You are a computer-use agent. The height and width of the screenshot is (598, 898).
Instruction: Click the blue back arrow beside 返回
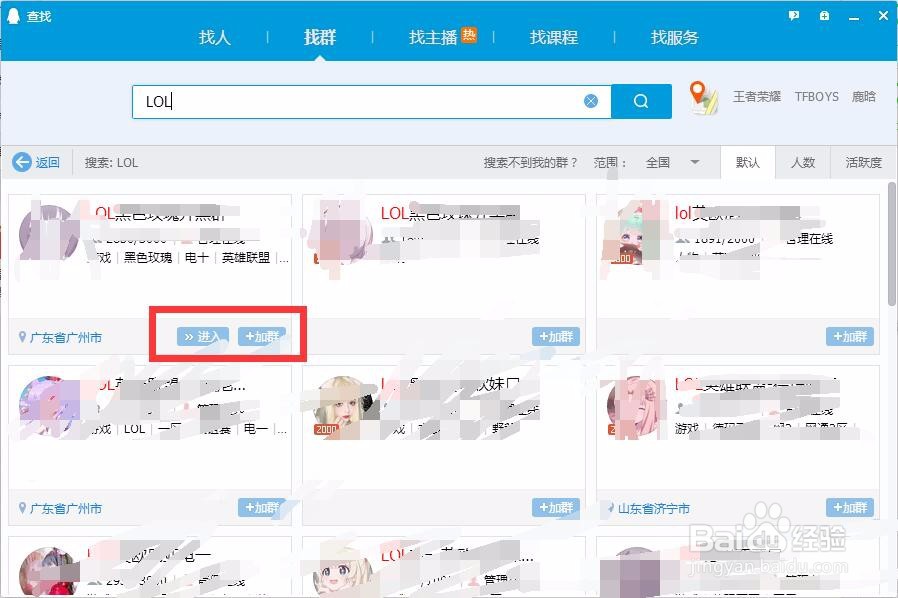tap(21, 162)
